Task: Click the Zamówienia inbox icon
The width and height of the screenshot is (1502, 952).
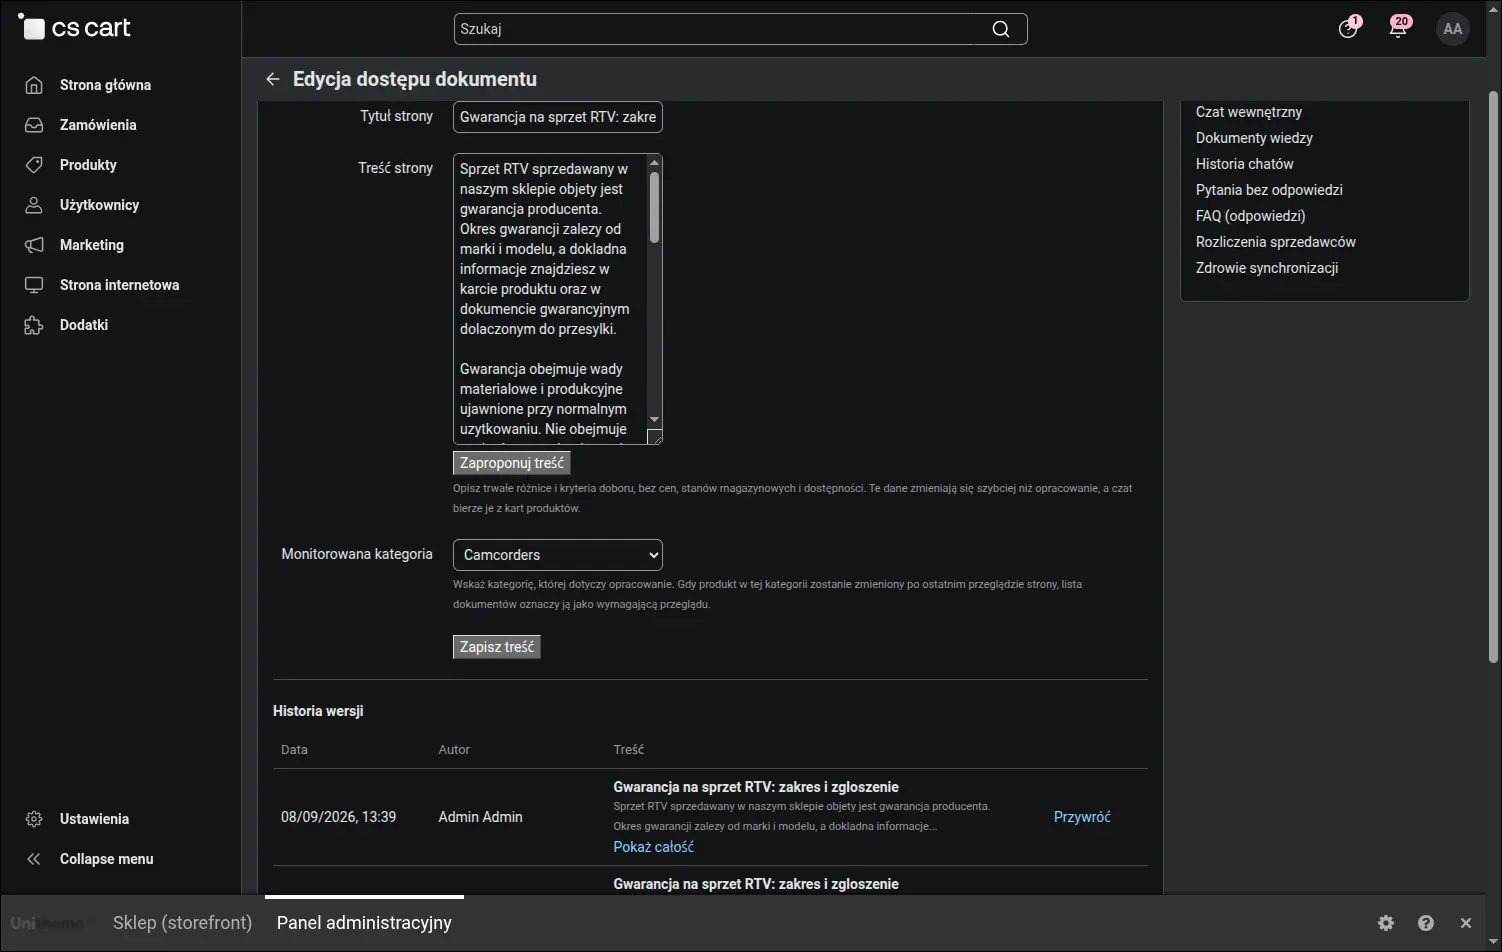Action: (x=34, y=125)
